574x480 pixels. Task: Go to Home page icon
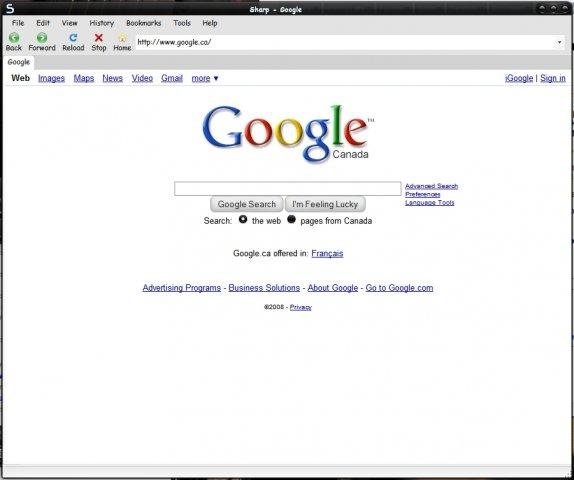pyautogui.click(x=122, y=37)
